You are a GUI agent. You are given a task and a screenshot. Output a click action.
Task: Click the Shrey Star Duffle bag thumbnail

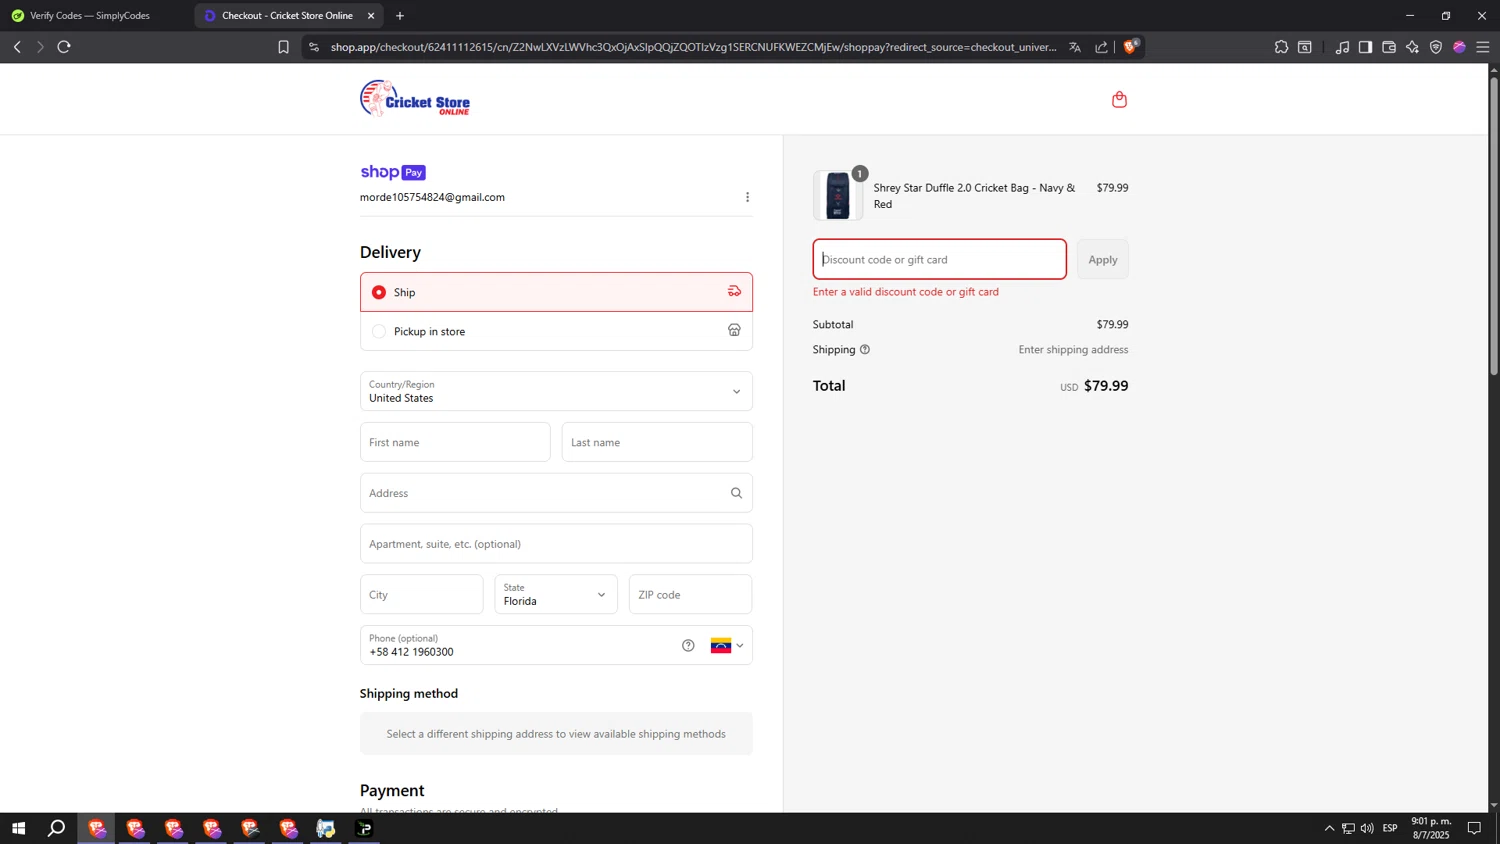tap(838, 195)
